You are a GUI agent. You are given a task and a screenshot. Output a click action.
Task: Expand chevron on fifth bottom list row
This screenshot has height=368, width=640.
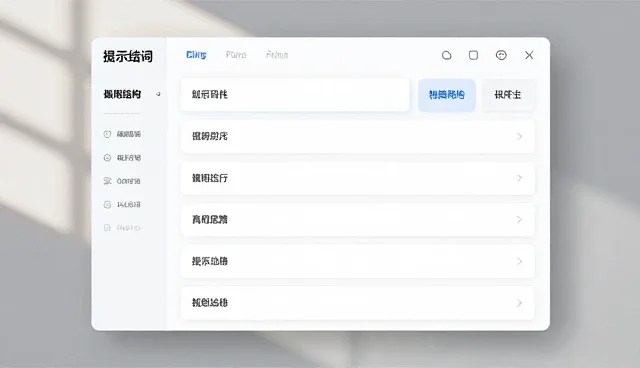(x=519, y=303)
